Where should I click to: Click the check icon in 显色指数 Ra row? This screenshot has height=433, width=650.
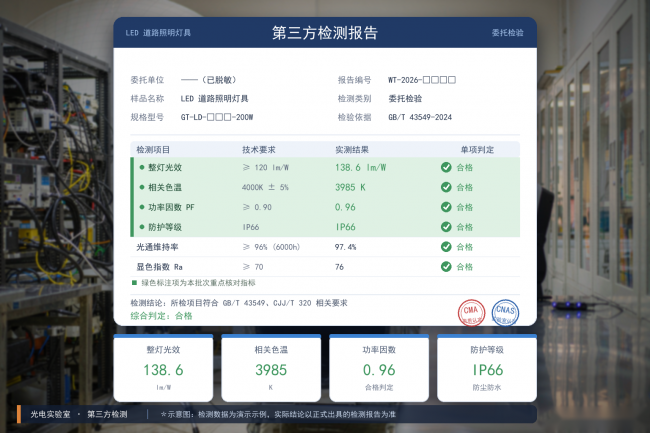point(446,267)
